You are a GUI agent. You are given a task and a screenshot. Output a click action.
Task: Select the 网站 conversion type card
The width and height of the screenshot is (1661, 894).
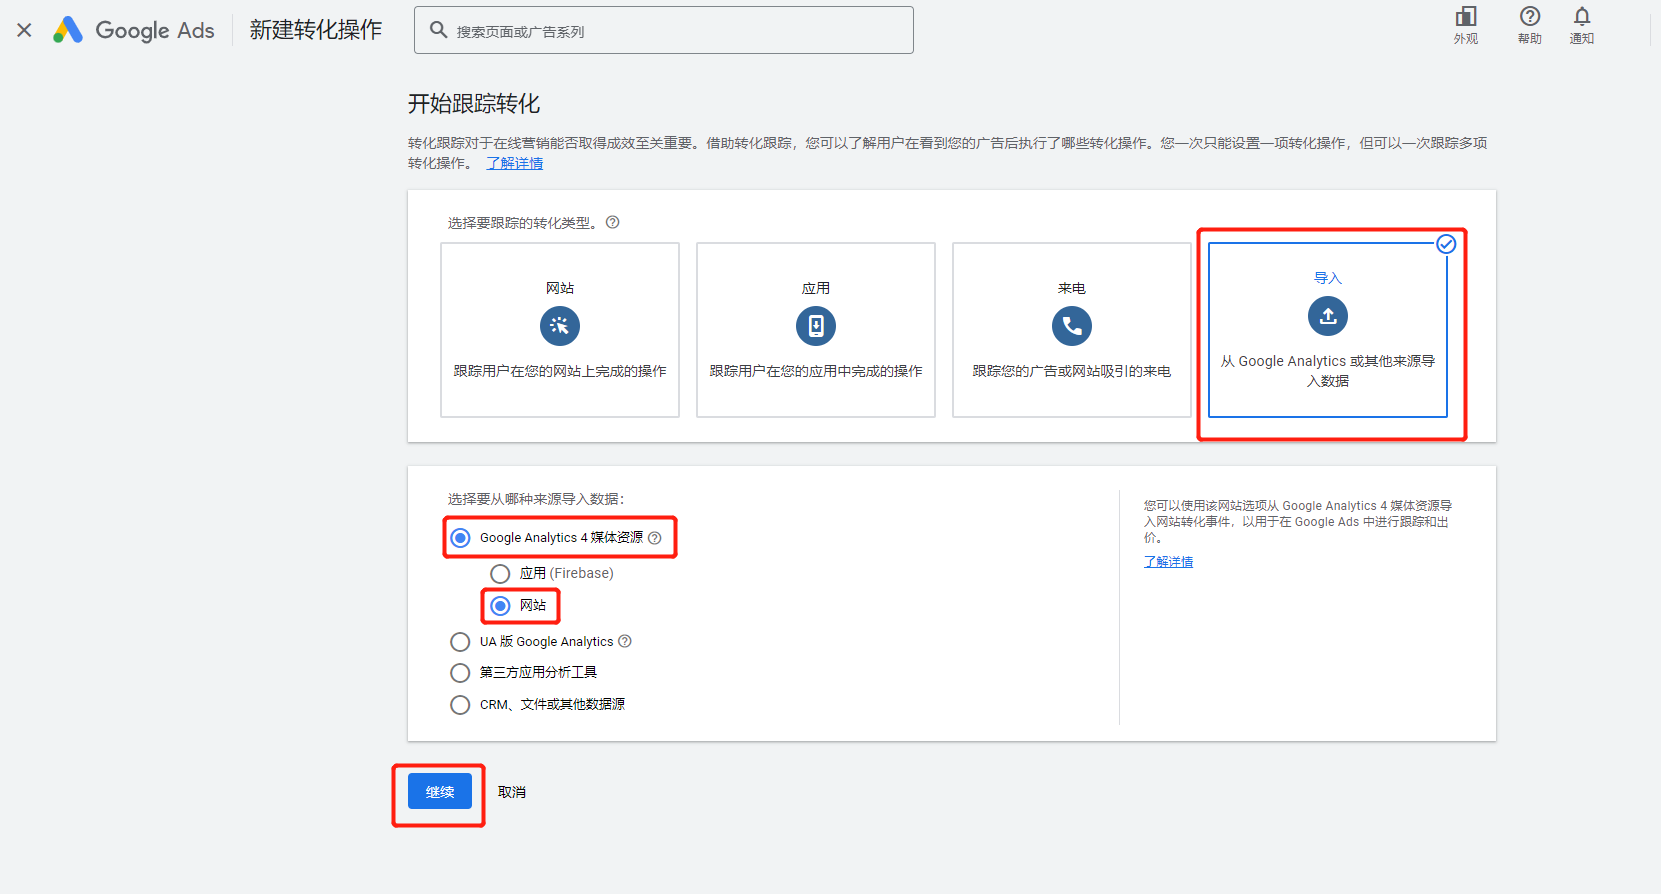click(x=560, y=330)
